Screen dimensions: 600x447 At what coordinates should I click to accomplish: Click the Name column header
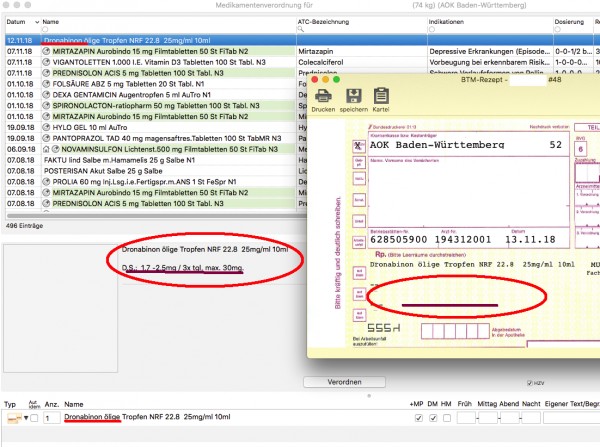coord(51,22)
